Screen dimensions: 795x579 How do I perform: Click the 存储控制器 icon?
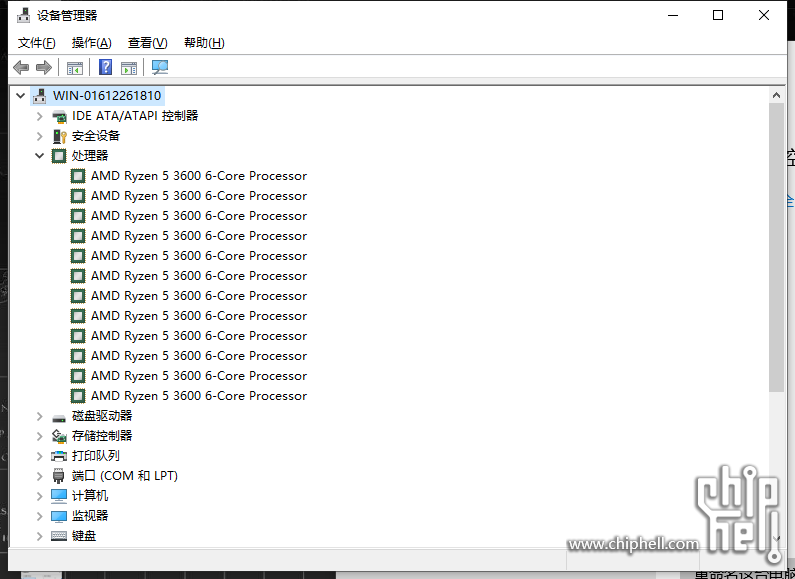pyautogui.click(x=59, y=436)
